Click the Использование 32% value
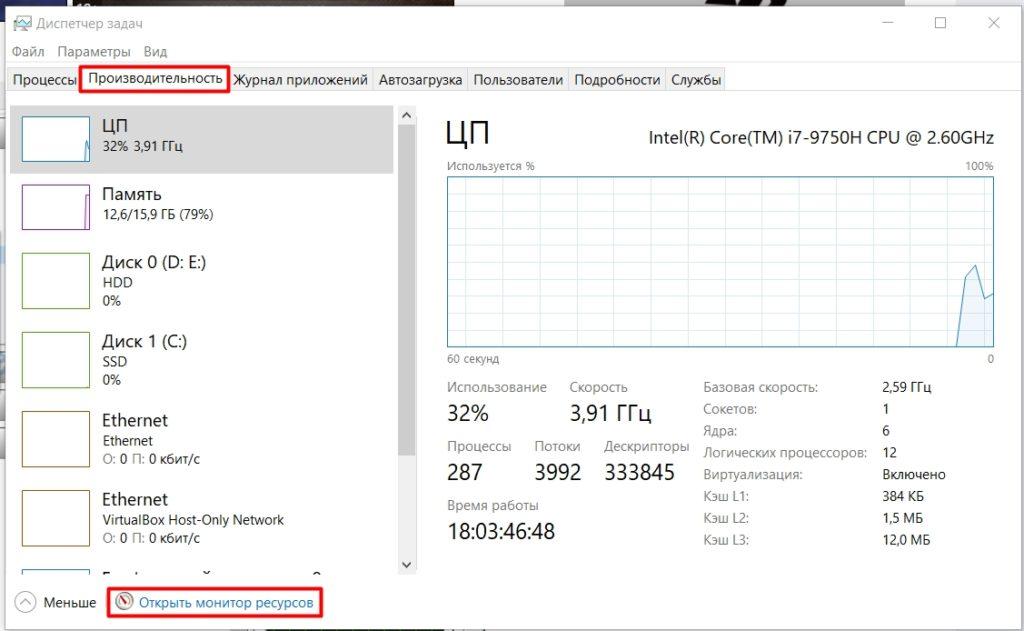This screenshot has width=1024, height=631. point(468,413)
